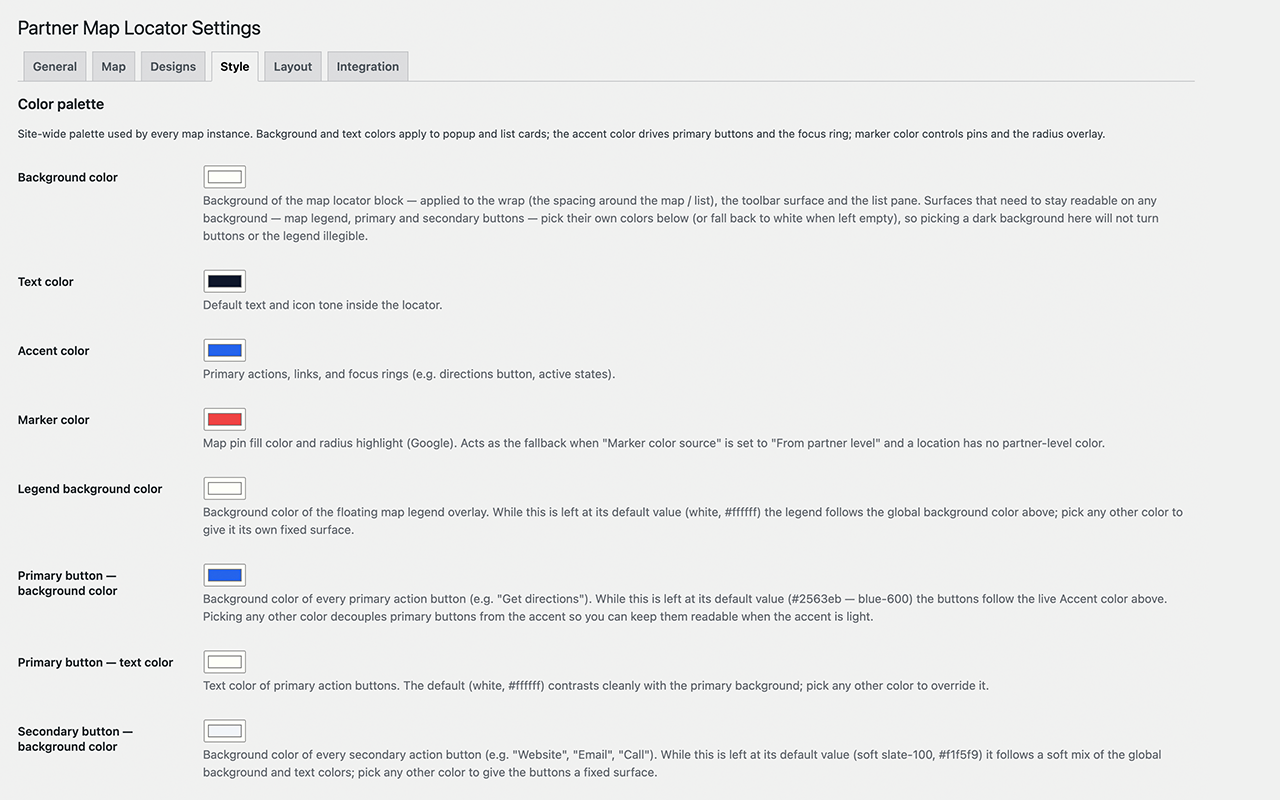
Task: Click the Secondary button background color swatch
Action: [x=225, y=731]
